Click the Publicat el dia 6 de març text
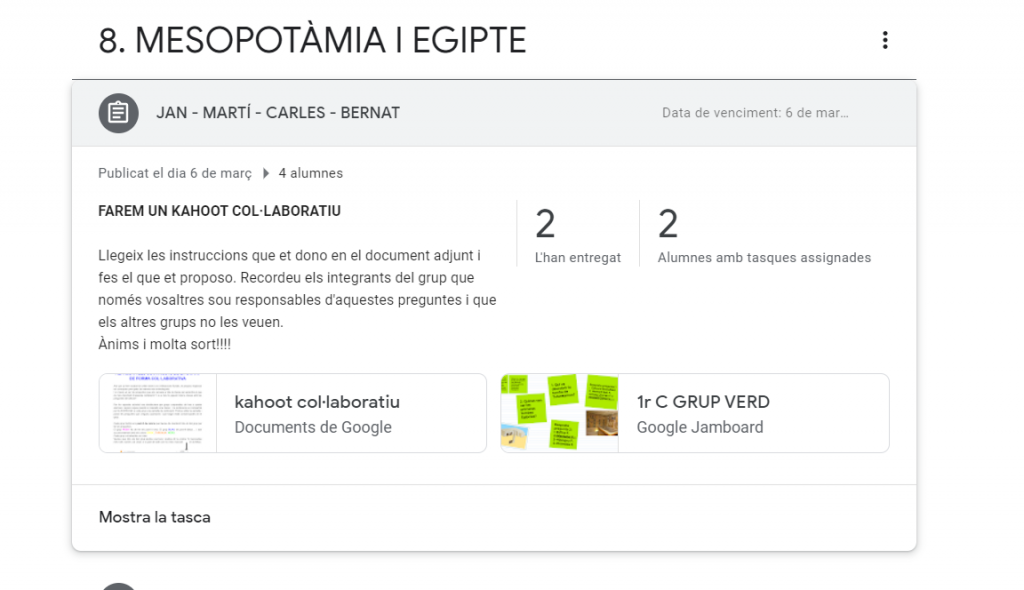 click(175, 173)
